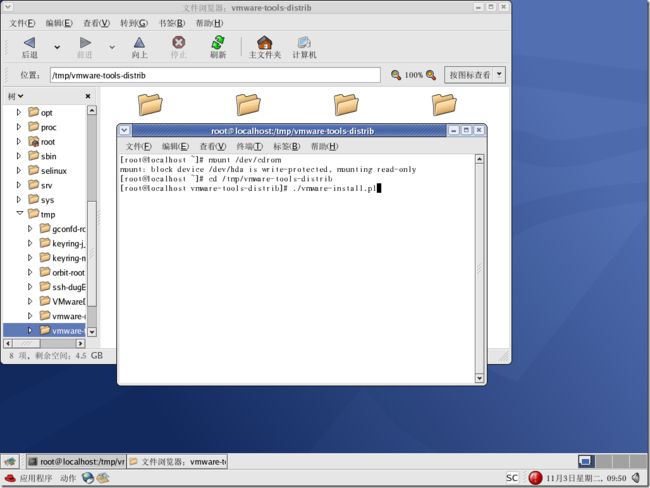Expand the proc folder in tree
The height and width of the screenshot is (488, 650).
[x=19, y=127]
